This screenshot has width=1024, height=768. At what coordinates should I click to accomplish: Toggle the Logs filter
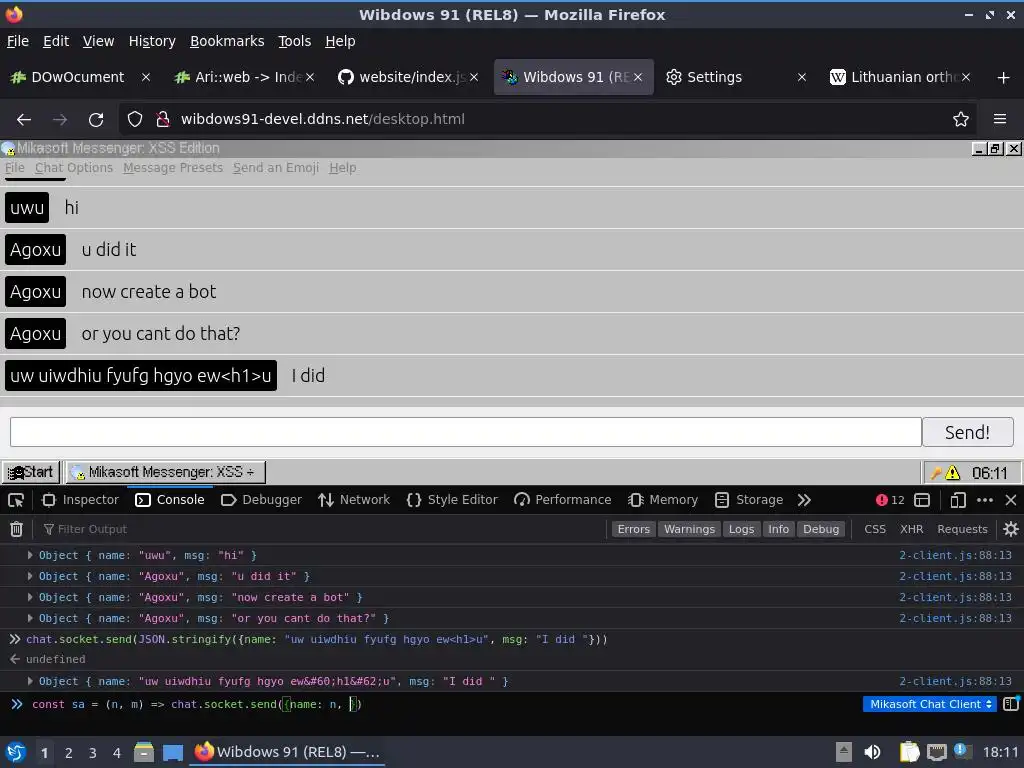coord(741,529)
